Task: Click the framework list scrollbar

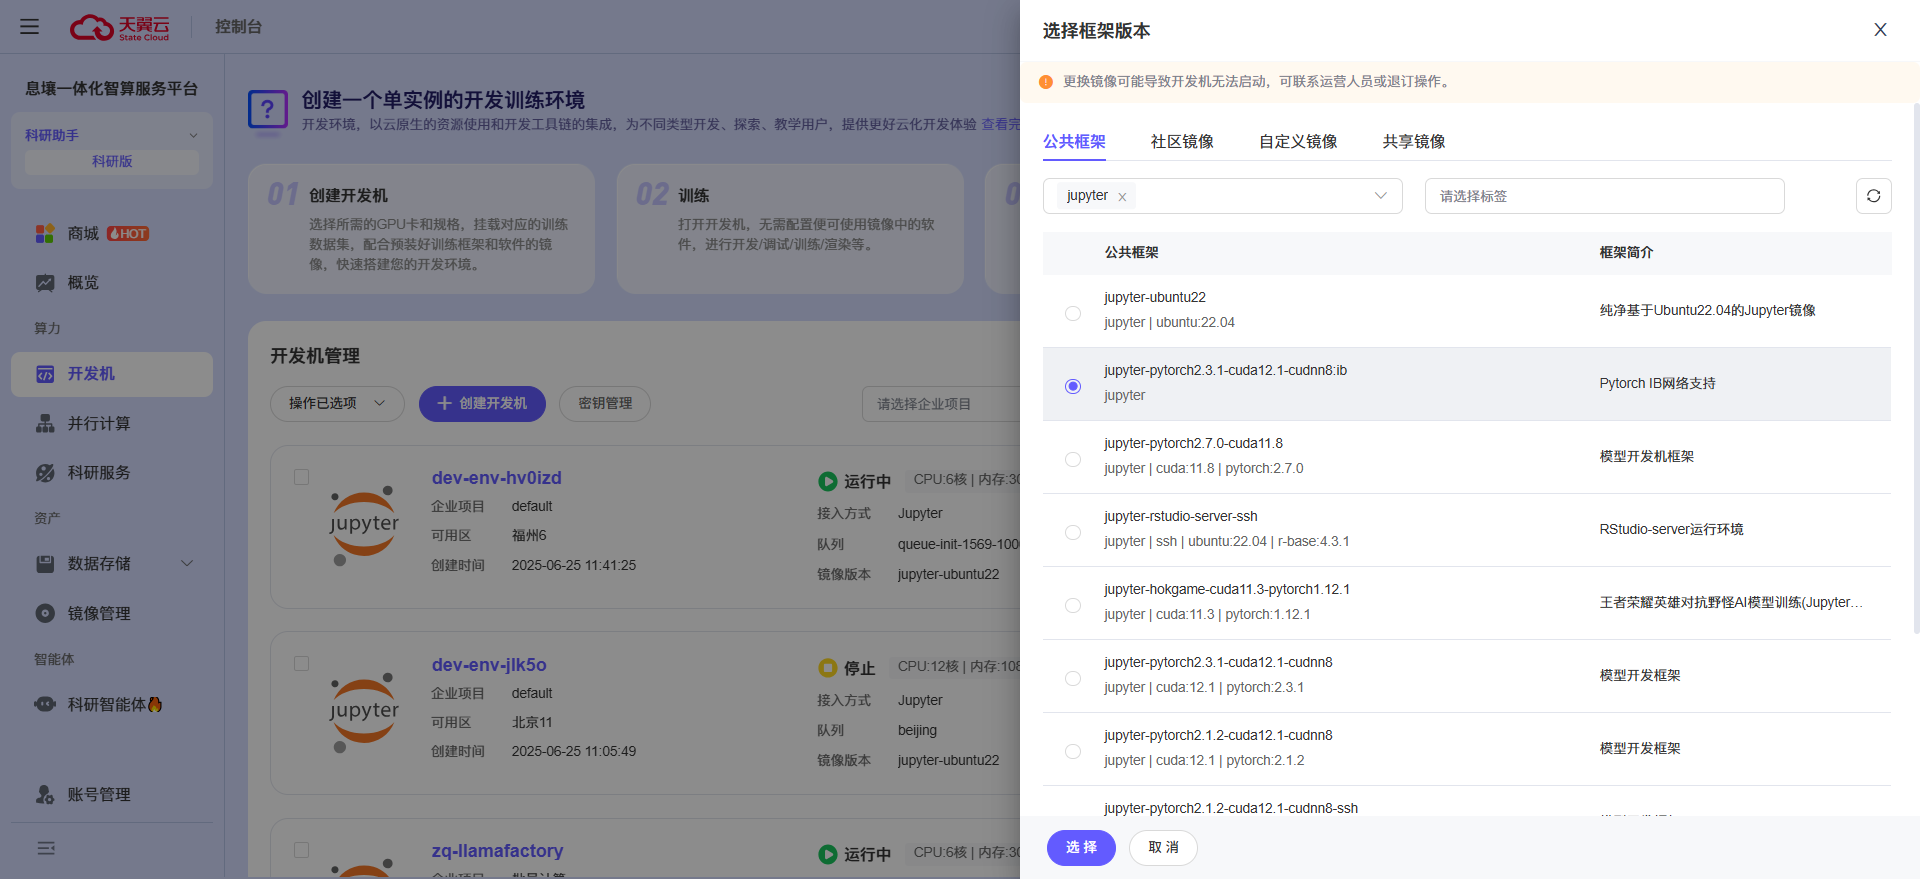Action: pos(1915,369)
